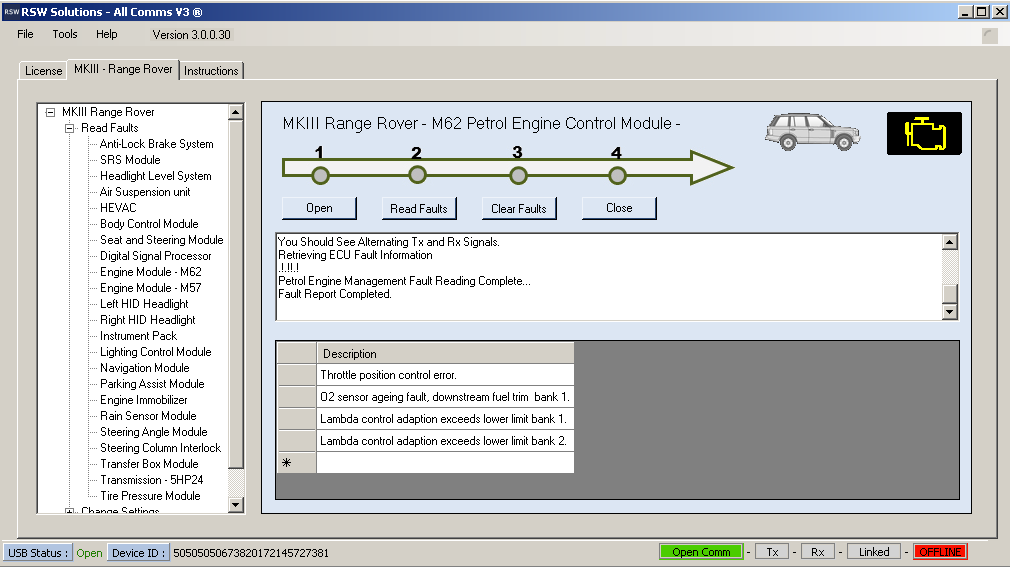
Task: Click step 1 circle on progress arrow
Action: pyautogui.click(x=320, y=176)
